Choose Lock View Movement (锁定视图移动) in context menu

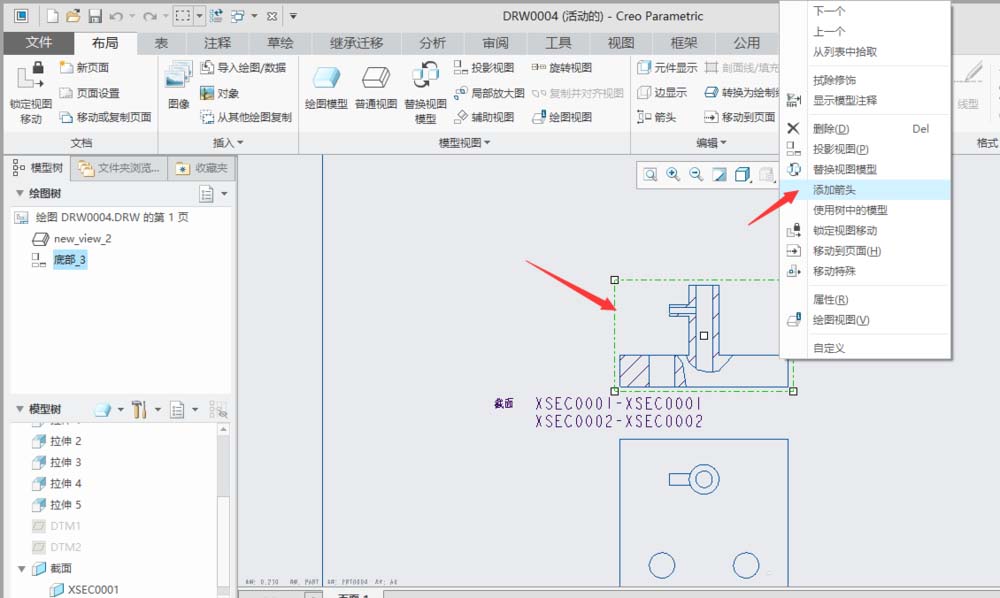[x=865, y=230]
